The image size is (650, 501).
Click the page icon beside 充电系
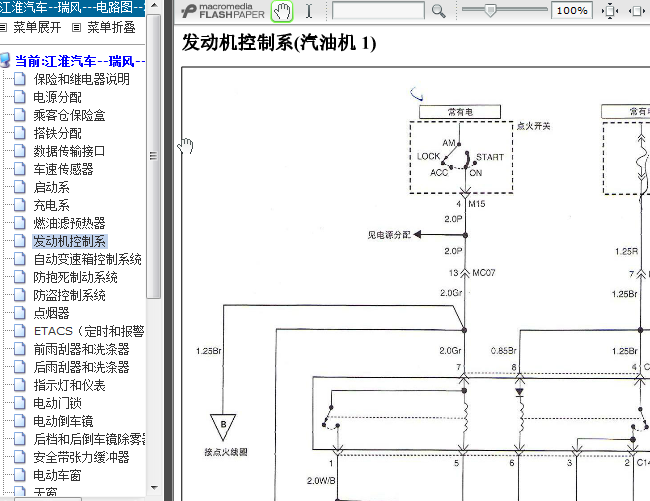(19, 205)
